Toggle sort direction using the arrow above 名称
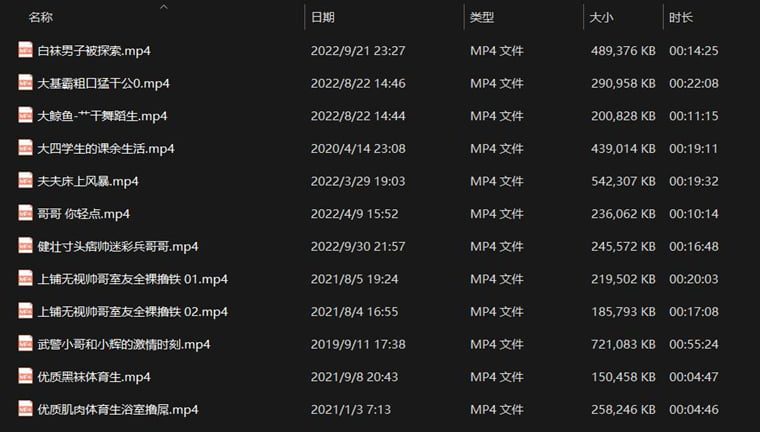The height and width of the screenshot is (432, 760). pos(164,7)
